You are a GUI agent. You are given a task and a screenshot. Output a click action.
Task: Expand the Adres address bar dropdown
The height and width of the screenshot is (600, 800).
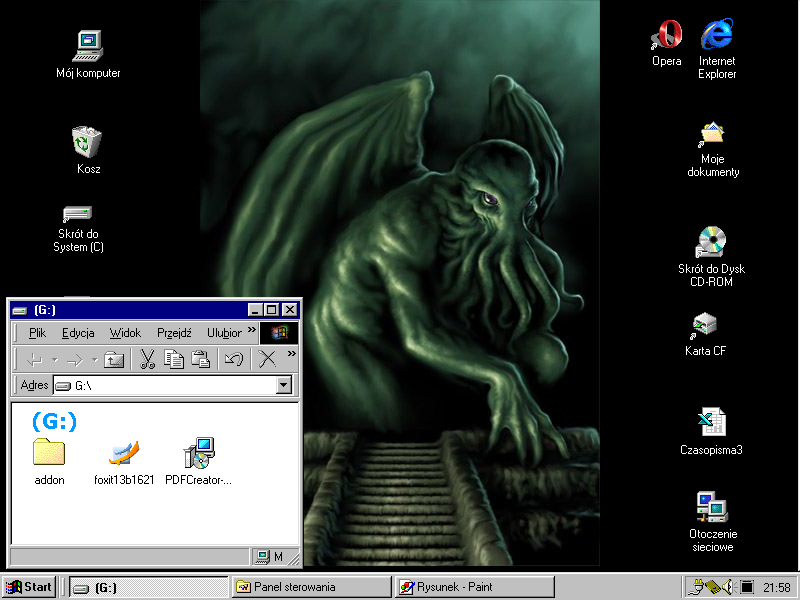(283, 386)
